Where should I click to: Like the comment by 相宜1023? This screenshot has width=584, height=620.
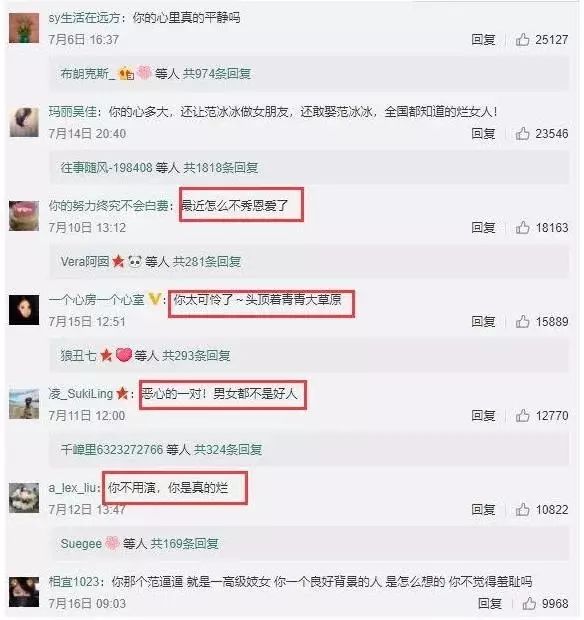point(529,603)
